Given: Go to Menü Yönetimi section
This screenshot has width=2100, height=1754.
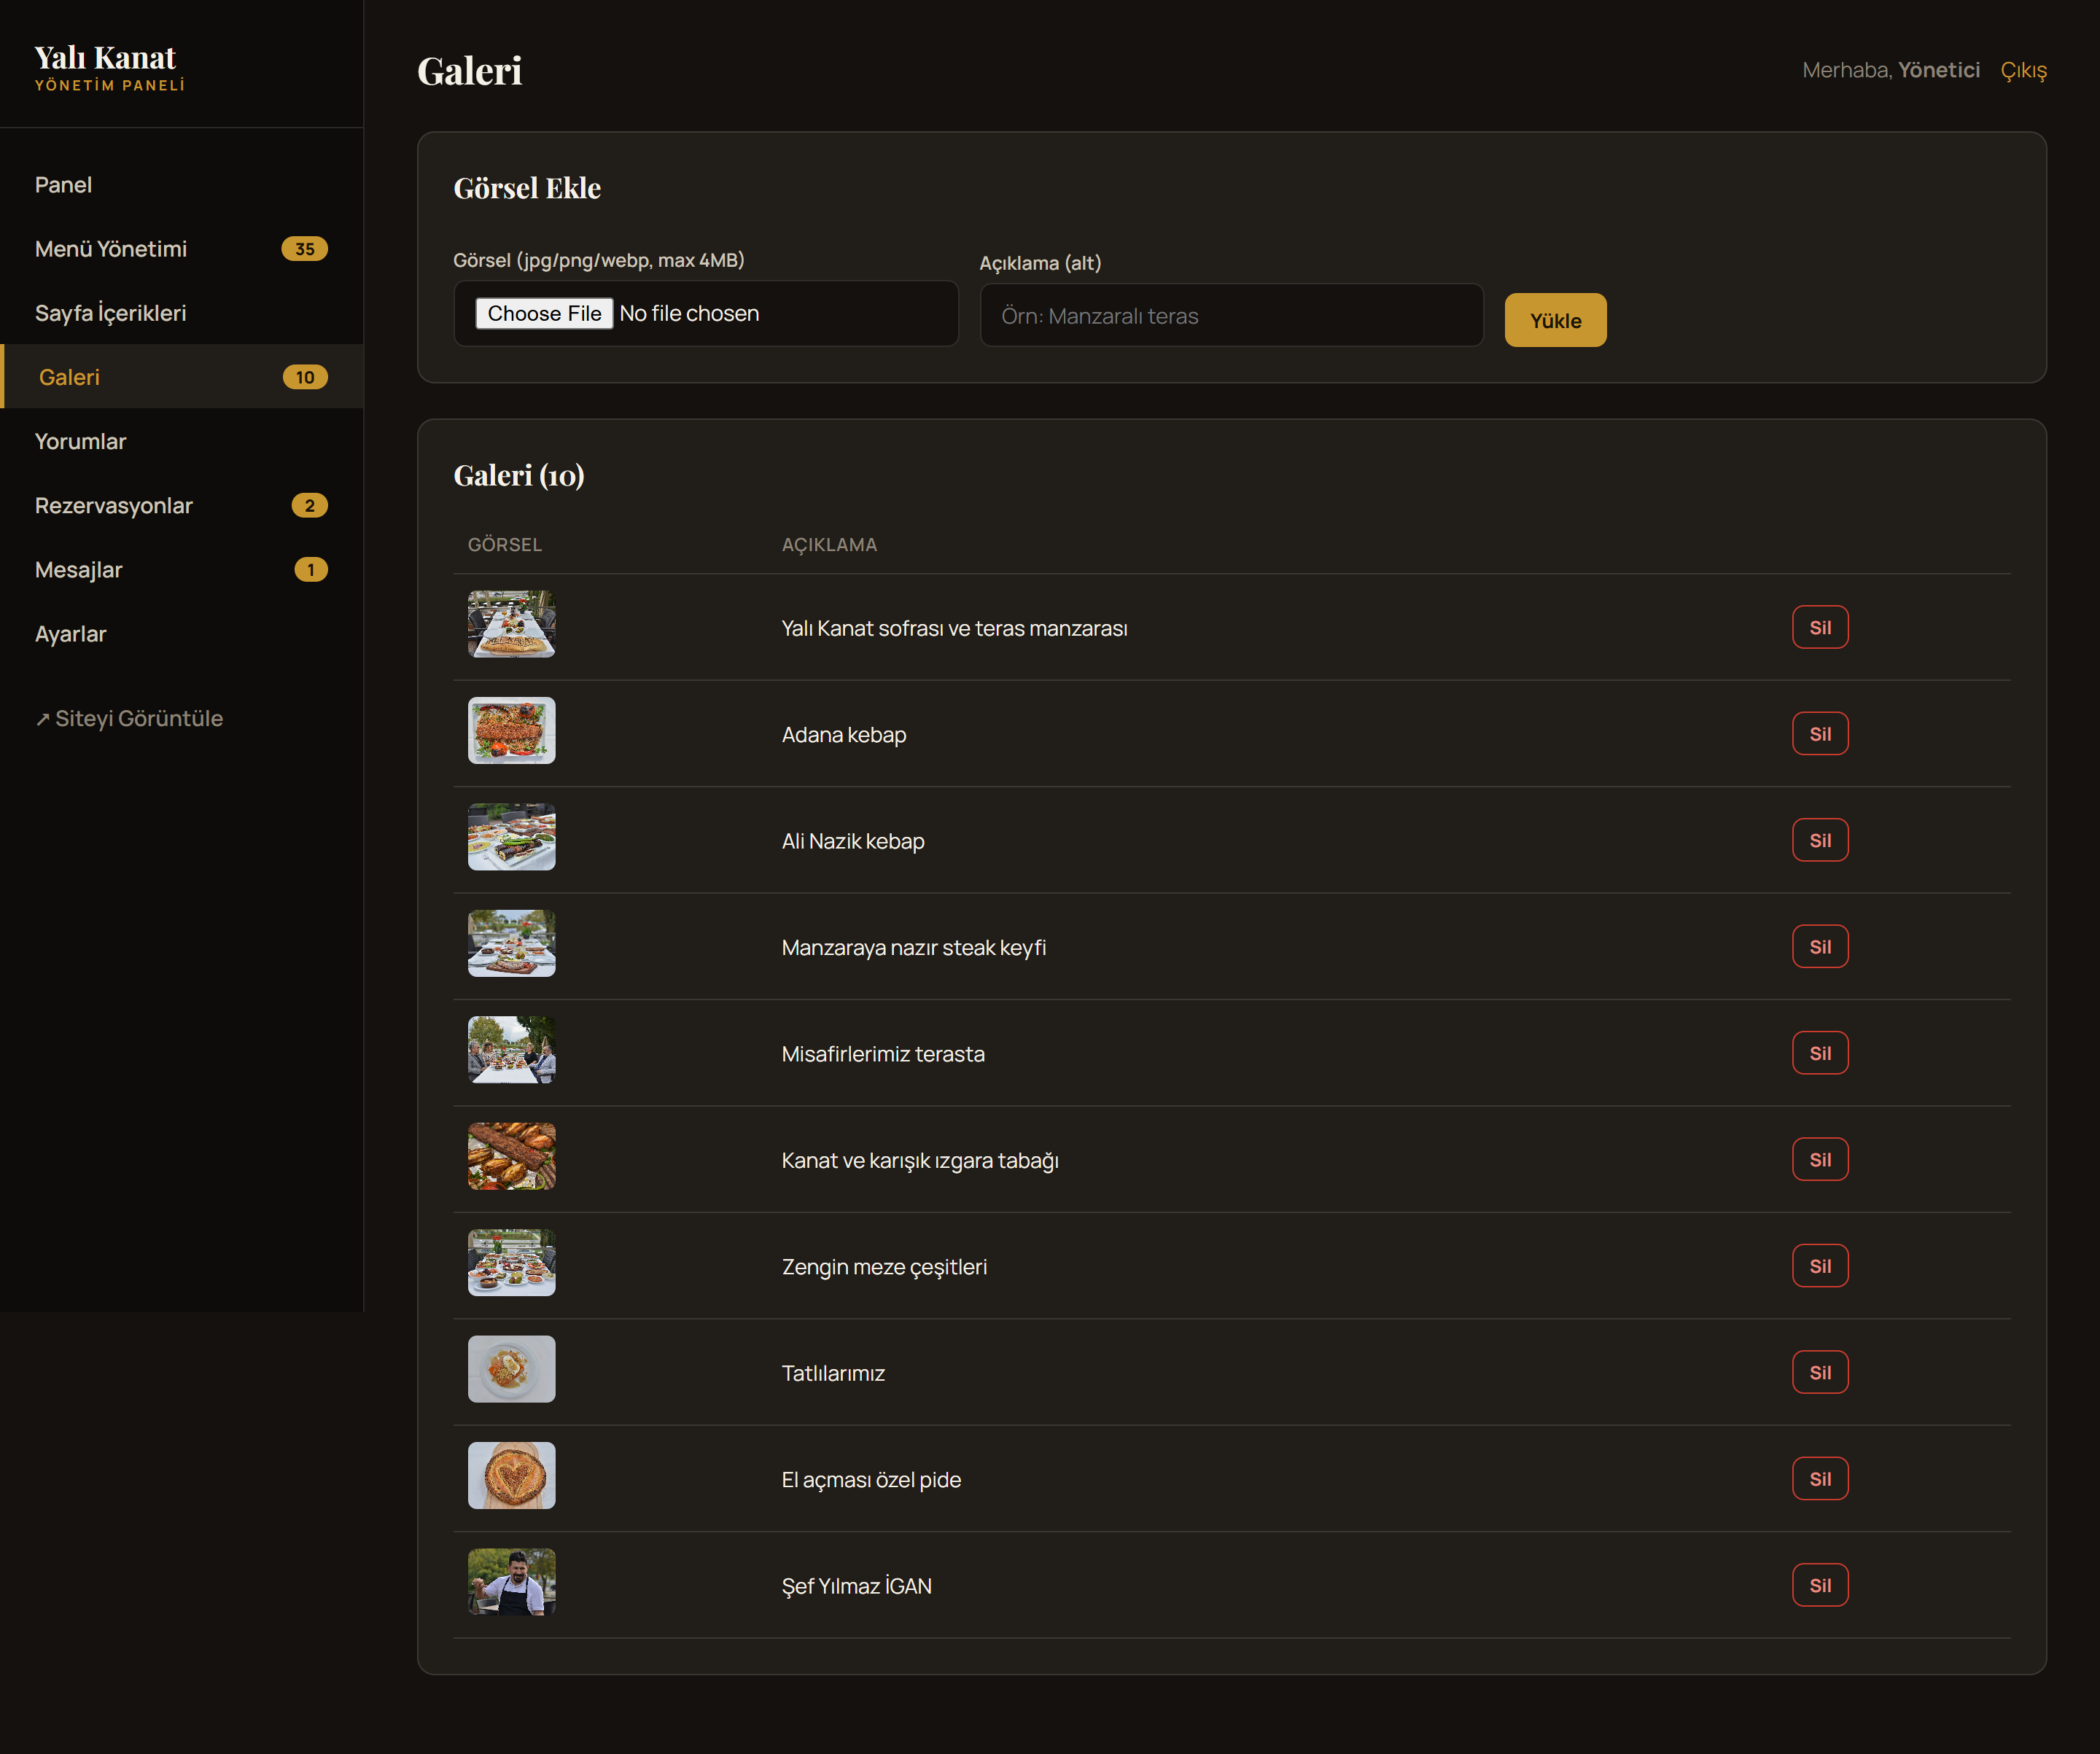Looking at the screenshot, I should (181, 249).
